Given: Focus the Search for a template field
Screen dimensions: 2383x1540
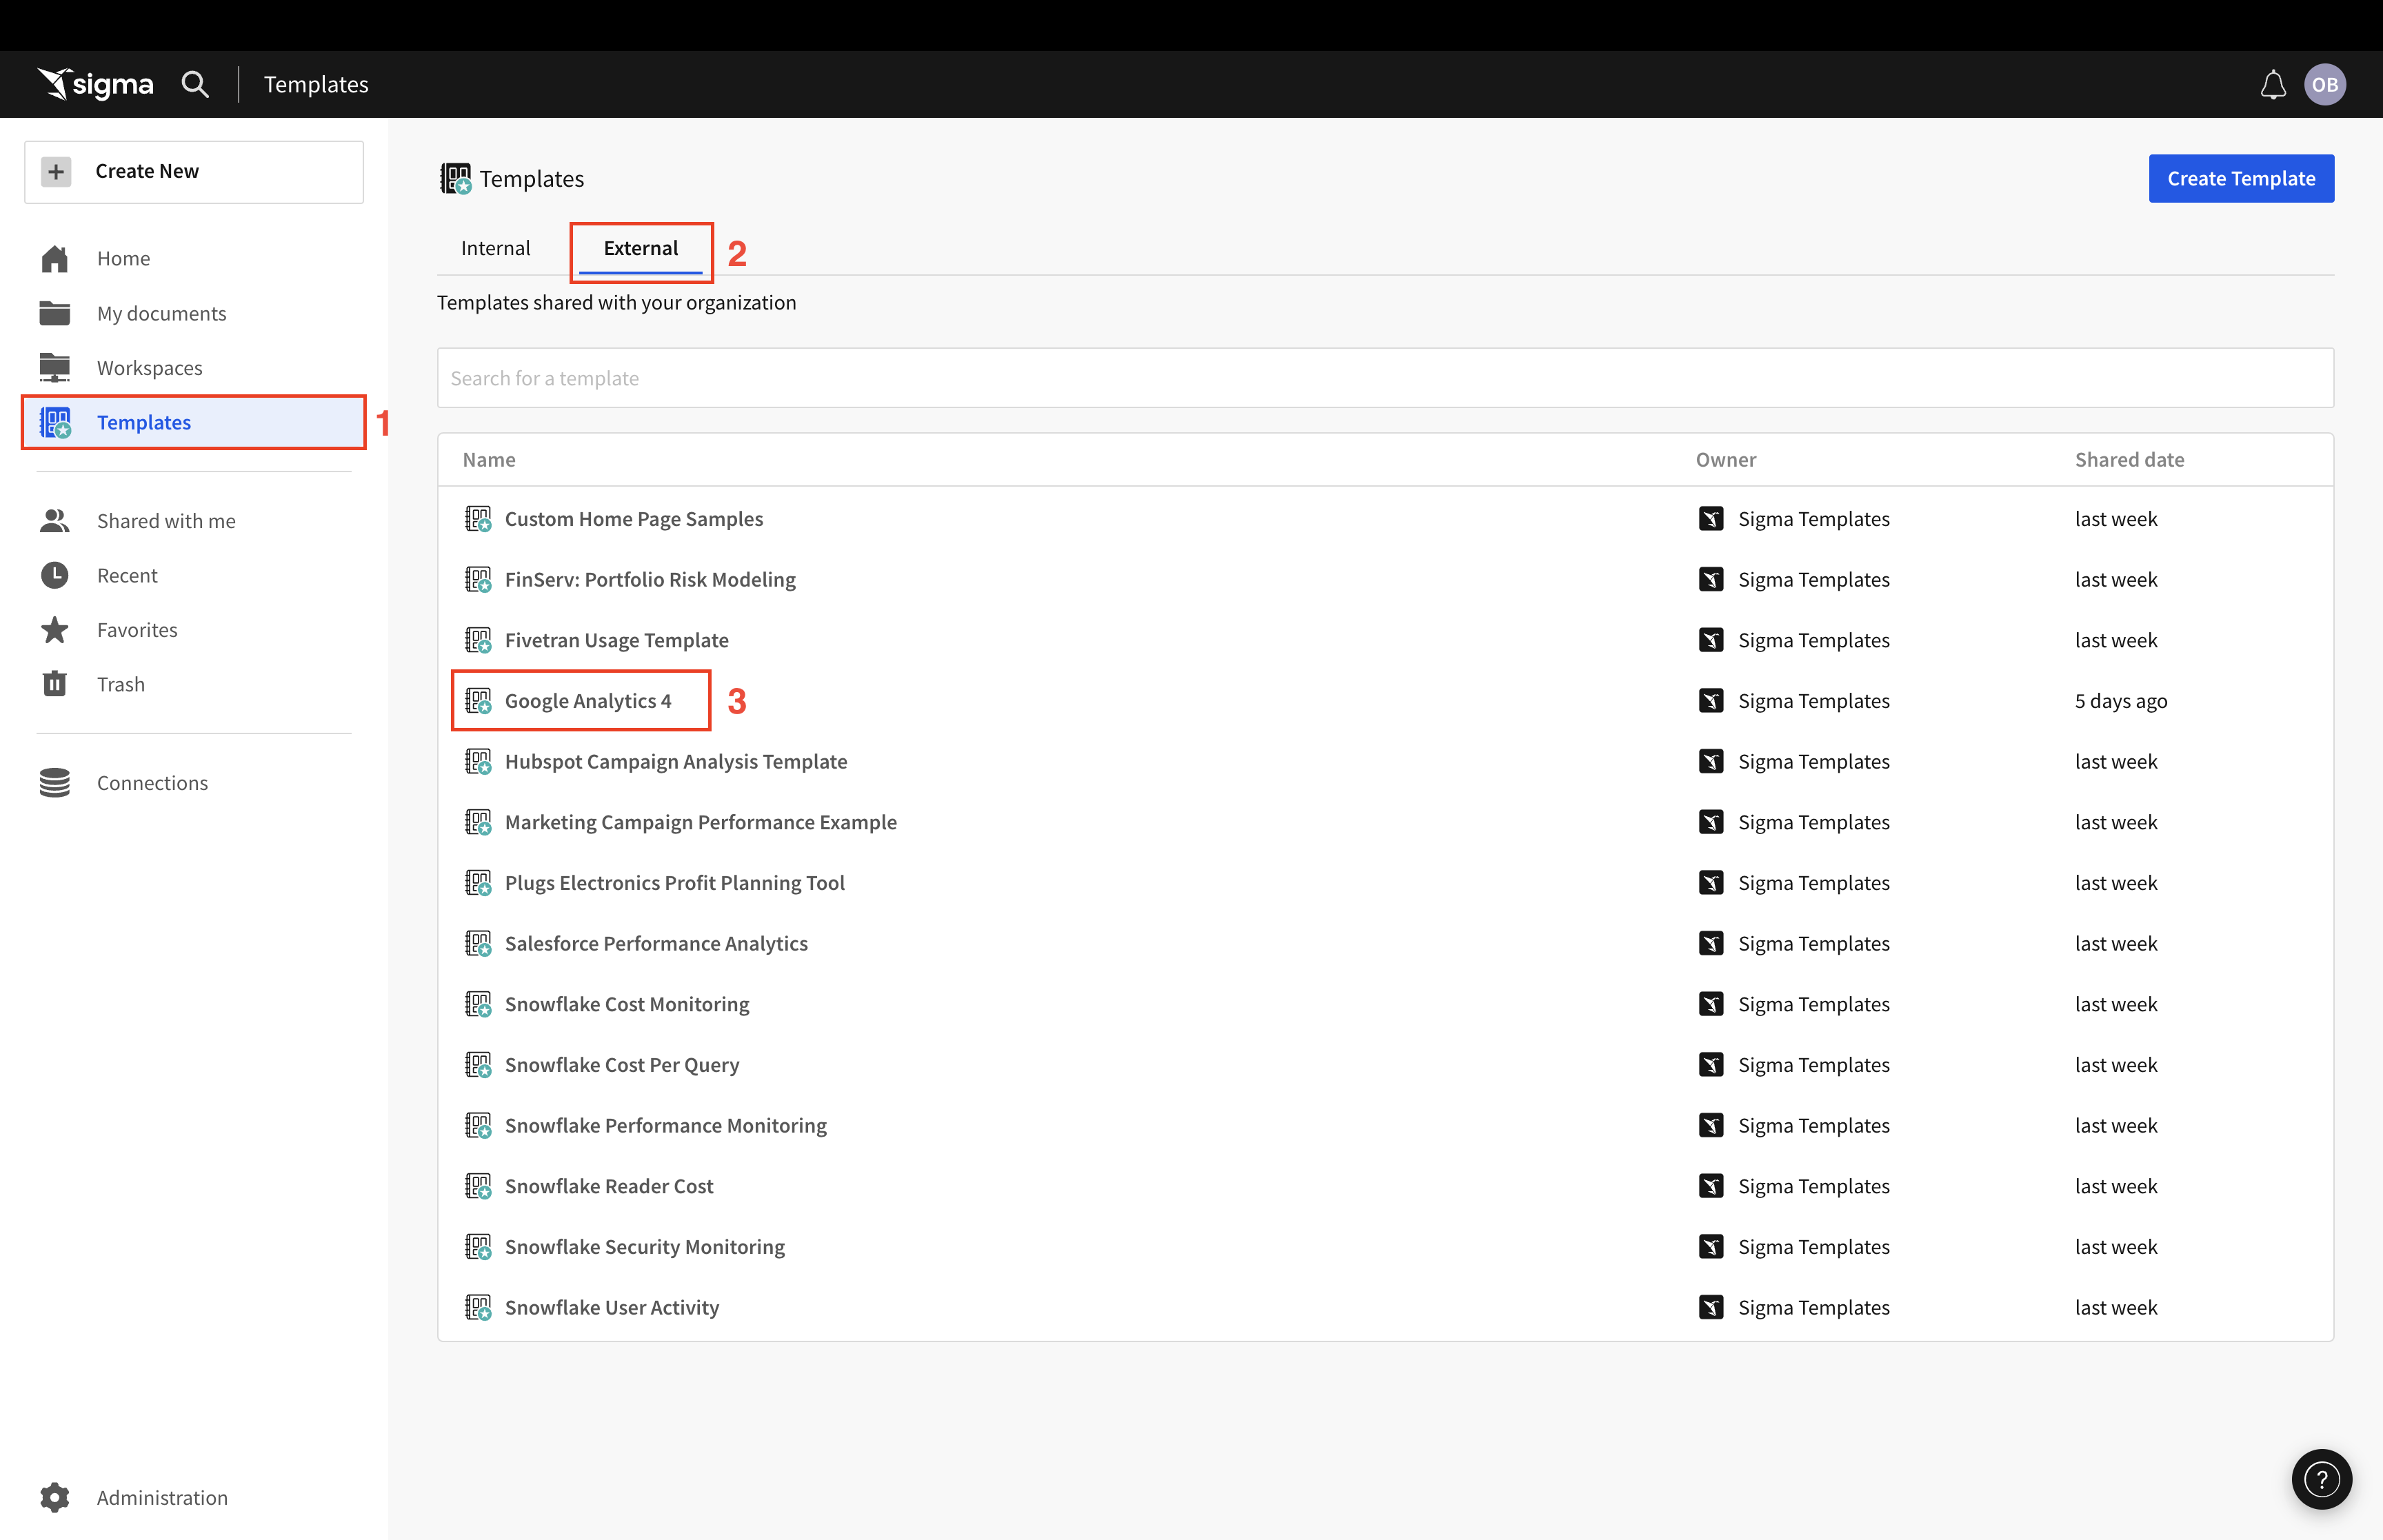Looking at the screenshot, I should (x=1384, y=378).
